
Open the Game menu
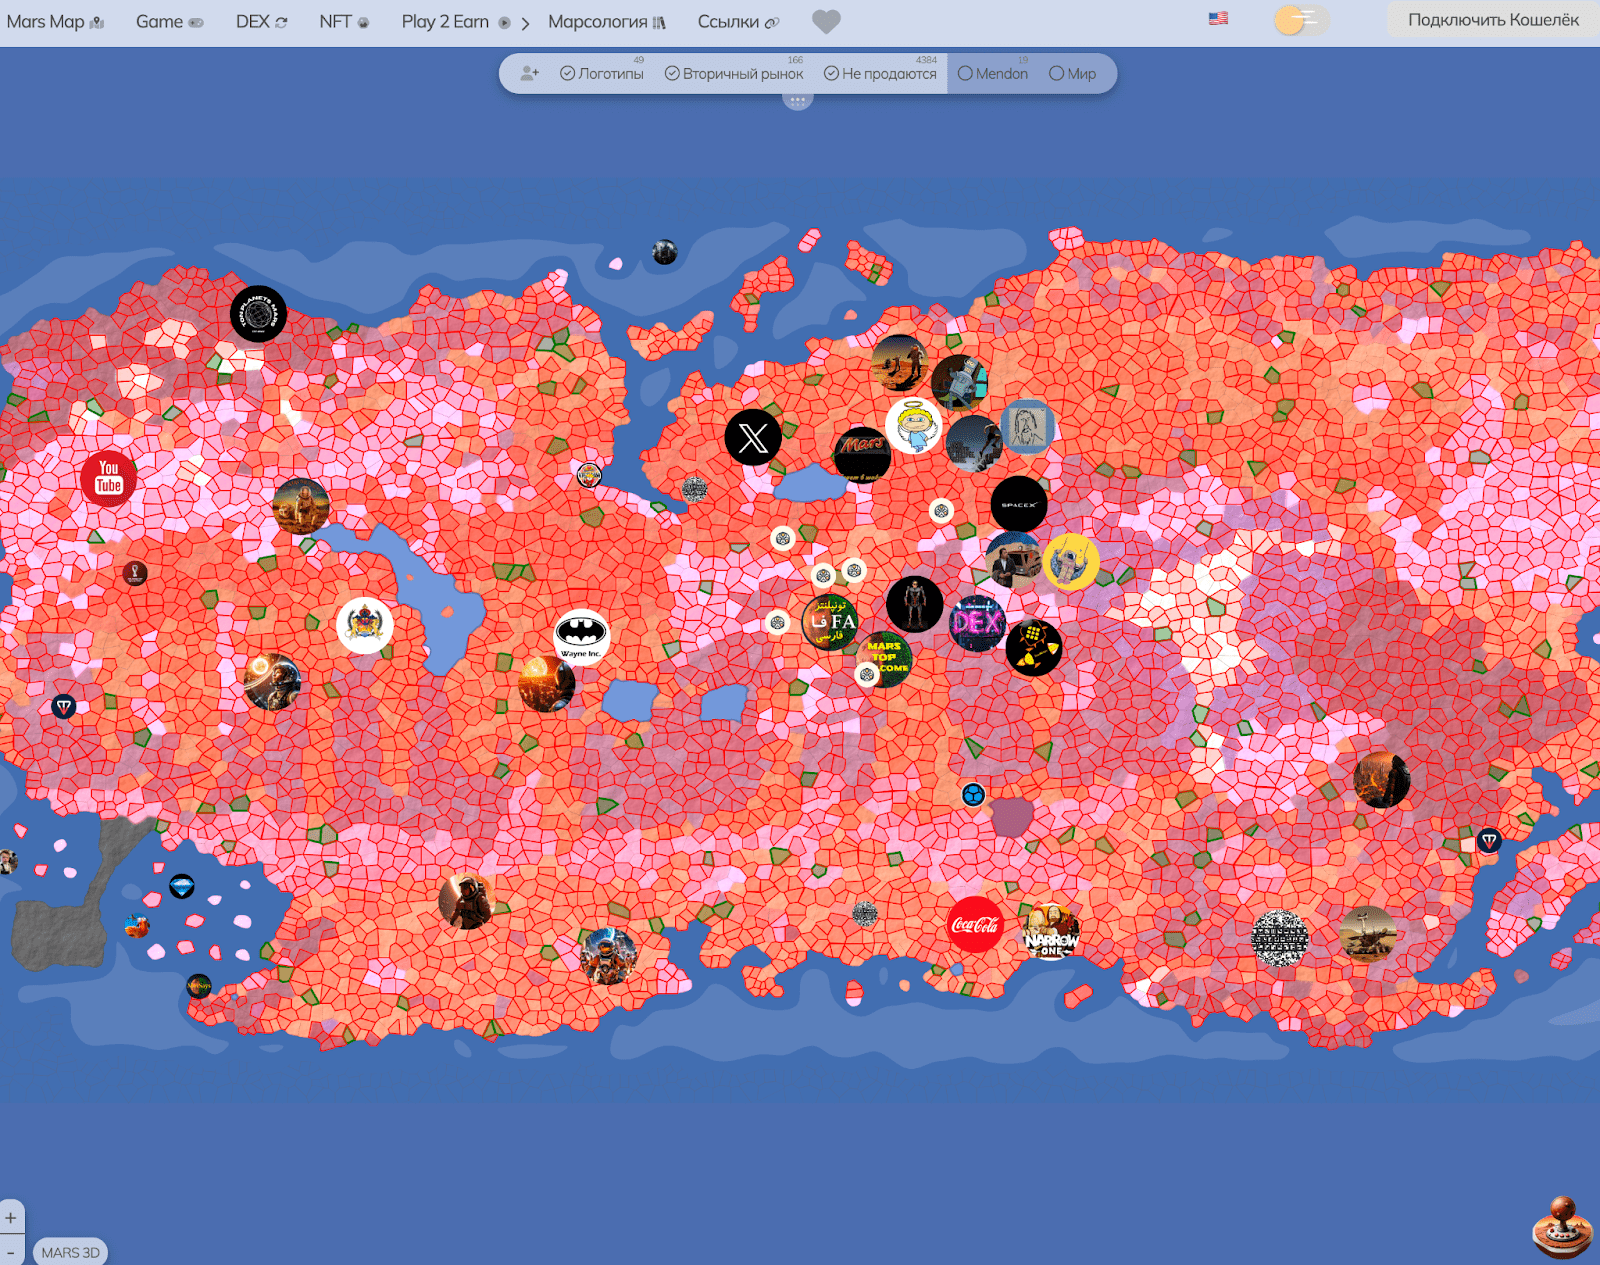click(170, 22)
